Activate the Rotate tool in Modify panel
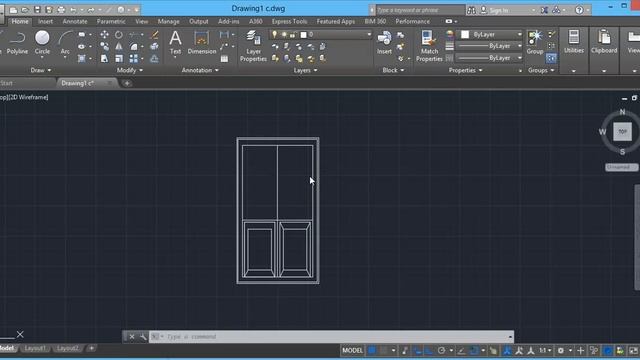Screen dimensions: 640x360 point(119,35)
